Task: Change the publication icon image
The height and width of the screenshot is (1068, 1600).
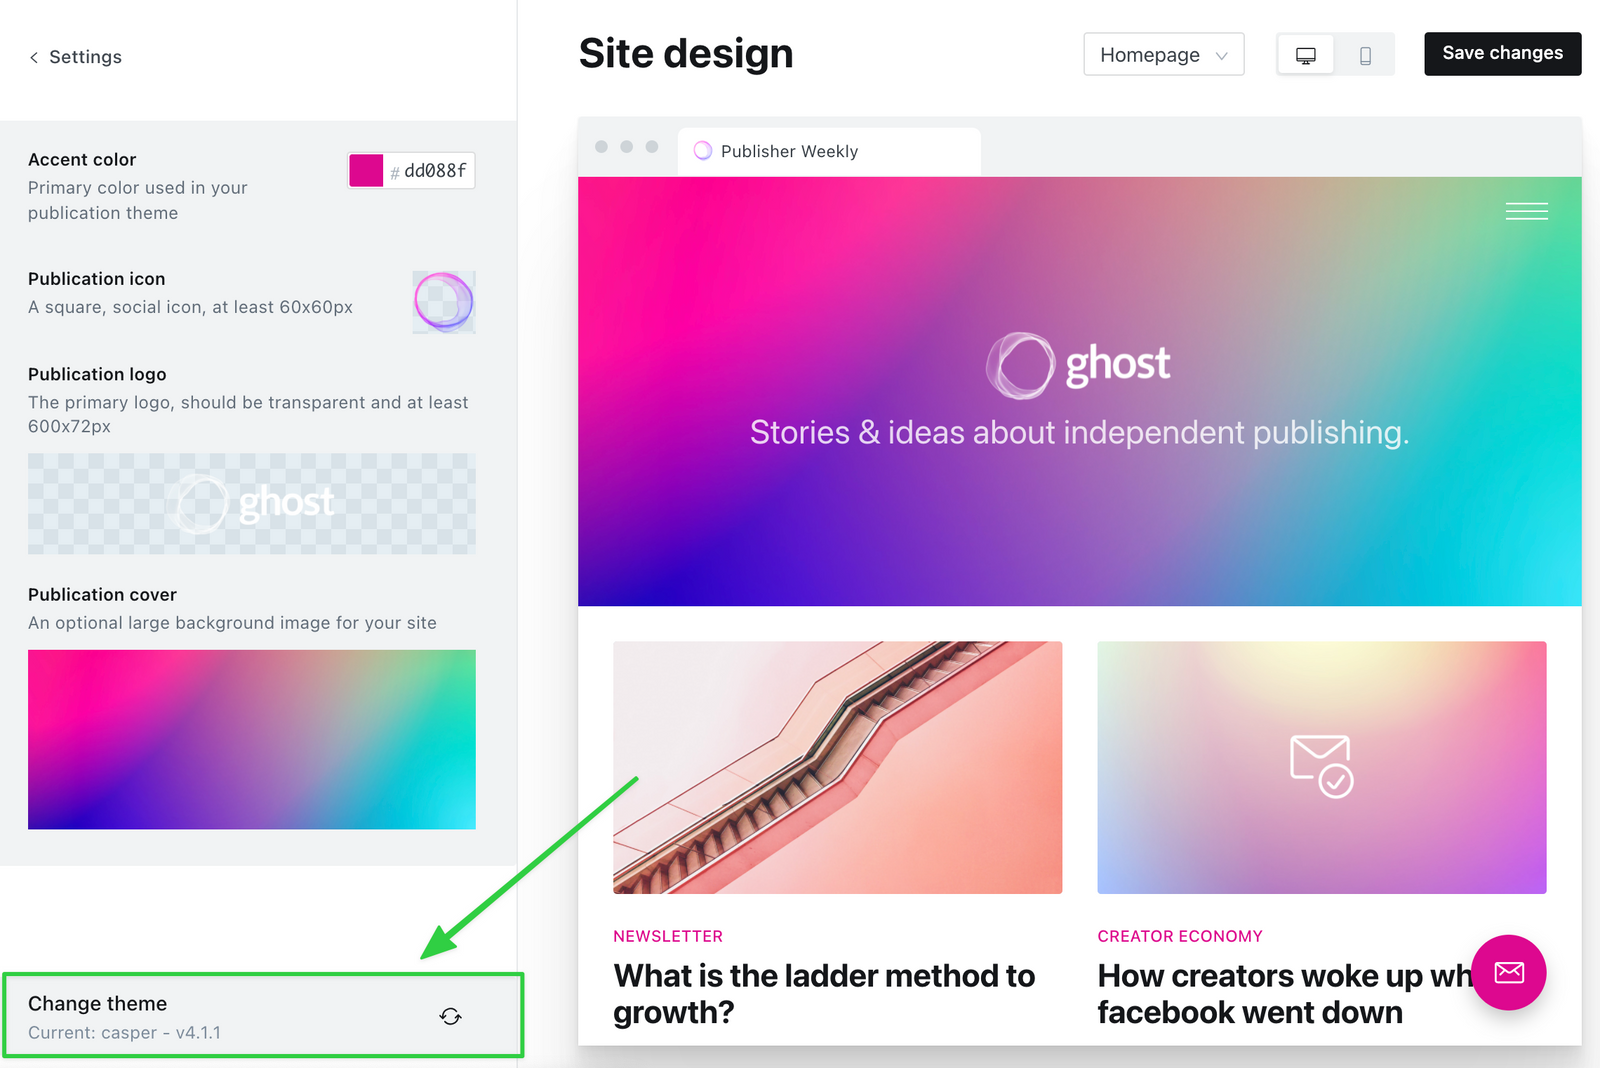Action: tap(444, 301)
